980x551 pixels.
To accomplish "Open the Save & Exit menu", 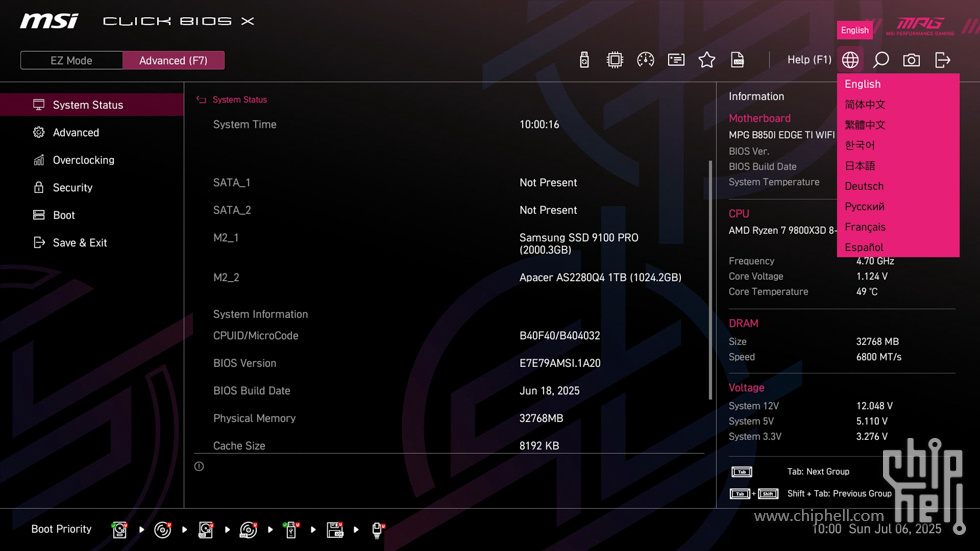I will (92, 242).
